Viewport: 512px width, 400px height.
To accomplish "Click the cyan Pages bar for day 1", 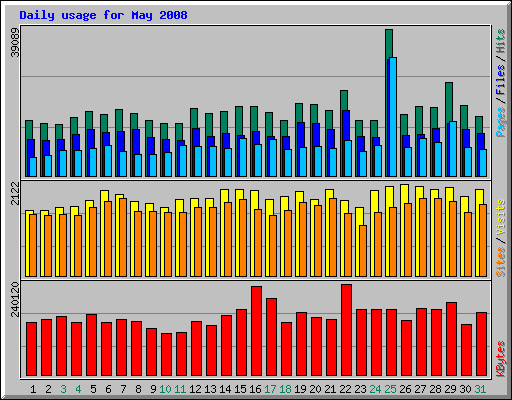I will pos(33,167).
